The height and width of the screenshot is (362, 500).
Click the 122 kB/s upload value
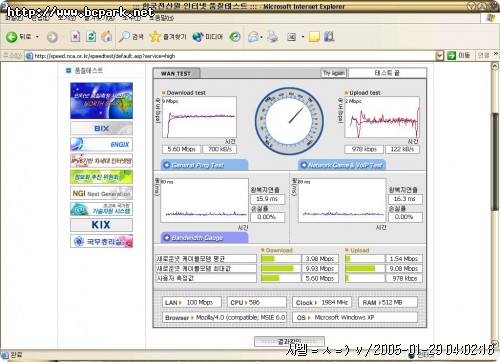pyautogui.click(x=402, y=149)
